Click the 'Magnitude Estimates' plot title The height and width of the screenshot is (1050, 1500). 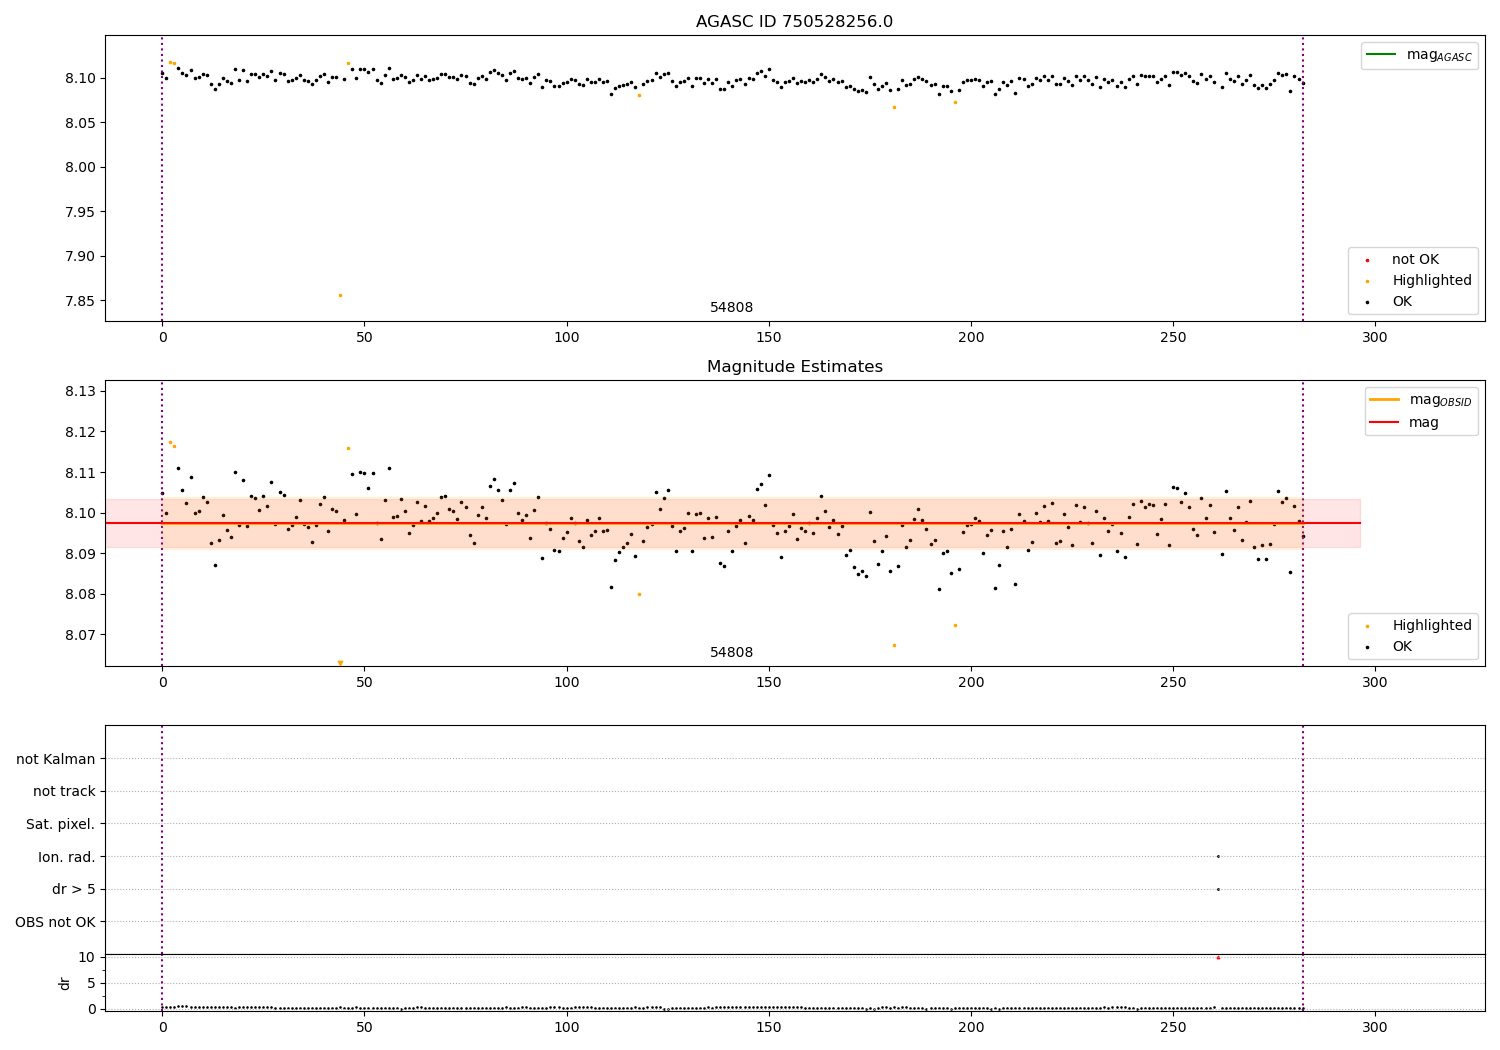tap(794, 367)
